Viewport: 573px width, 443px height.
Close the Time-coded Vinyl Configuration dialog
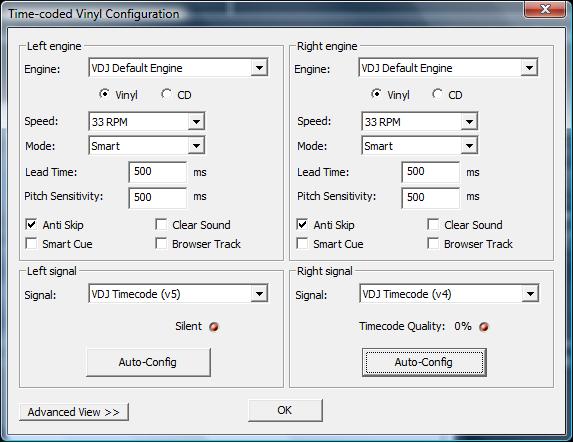[545, 9]
